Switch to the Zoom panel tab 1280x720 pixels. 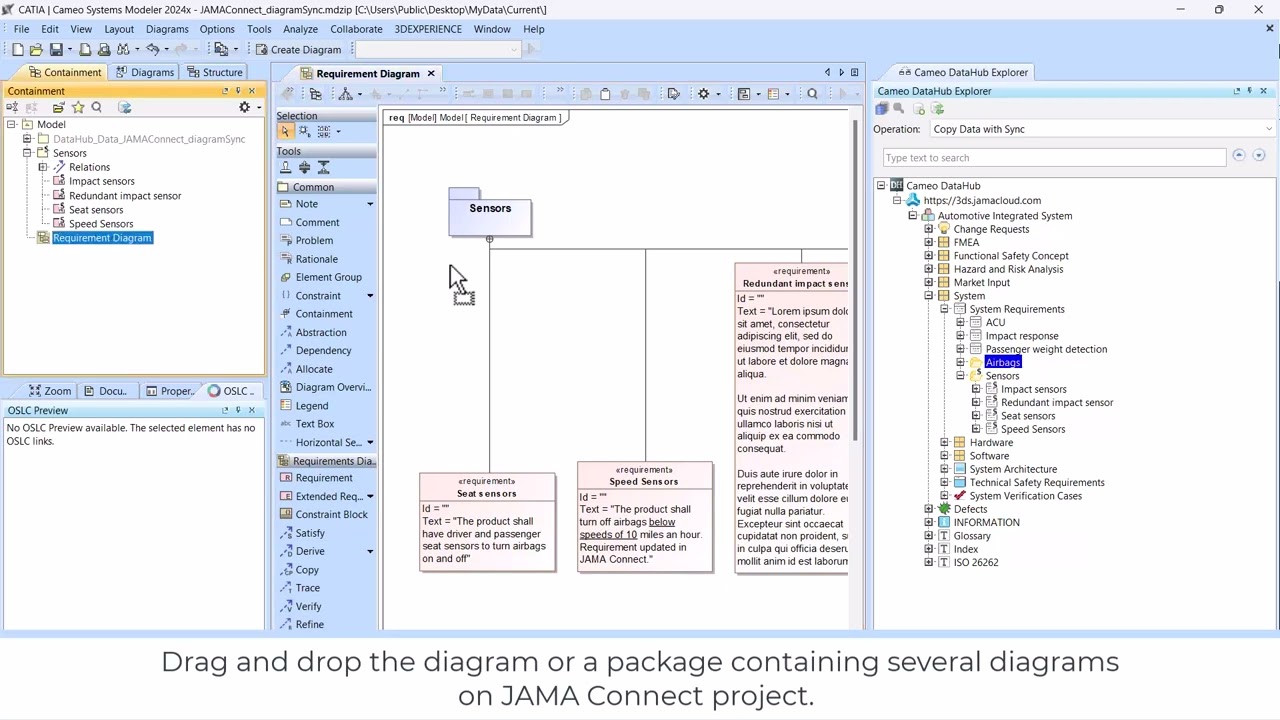click(50, 391)
